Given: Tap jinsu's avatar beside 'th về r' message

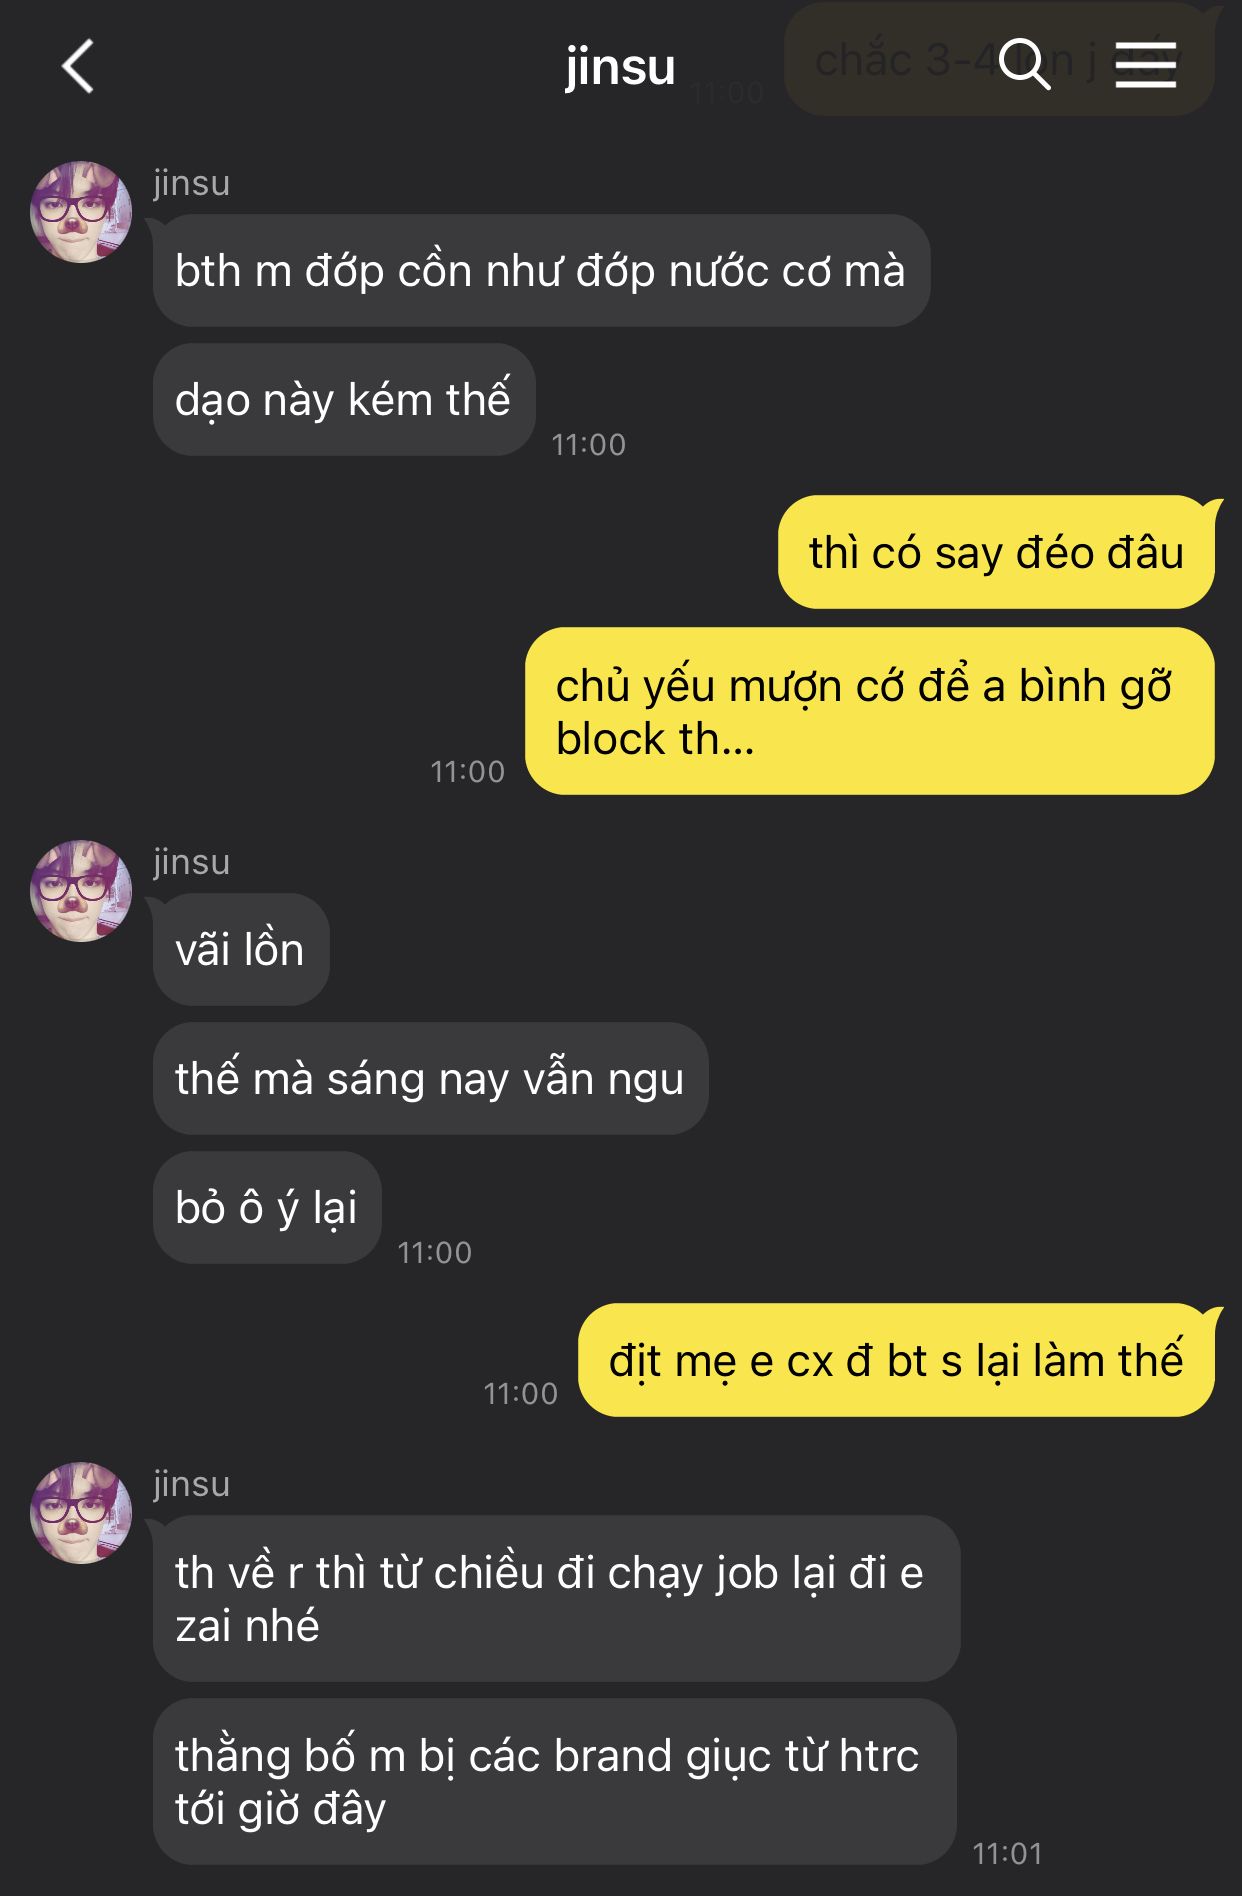Looking at the screenshot, I should tap(81, 1513).
